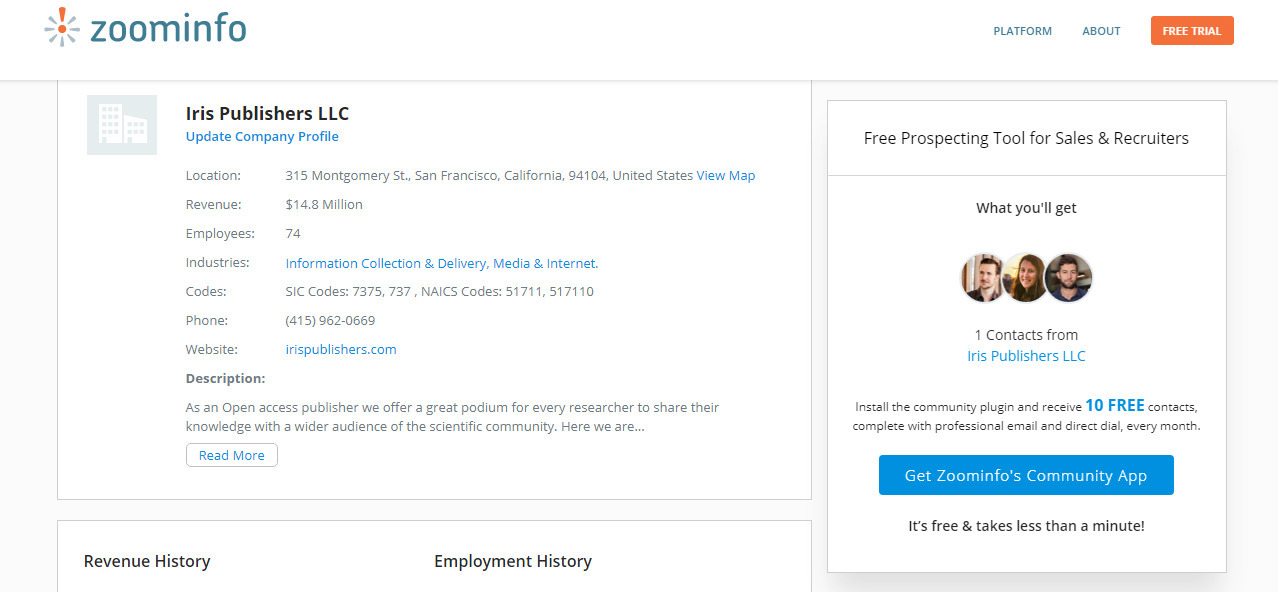Select the middle contact avatar photo
This screenshot has width=1278, height=592.
[1026, 278]
